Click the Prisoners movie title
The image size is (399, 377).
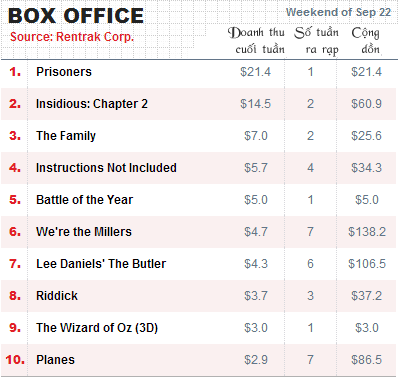tap(64, 72)
